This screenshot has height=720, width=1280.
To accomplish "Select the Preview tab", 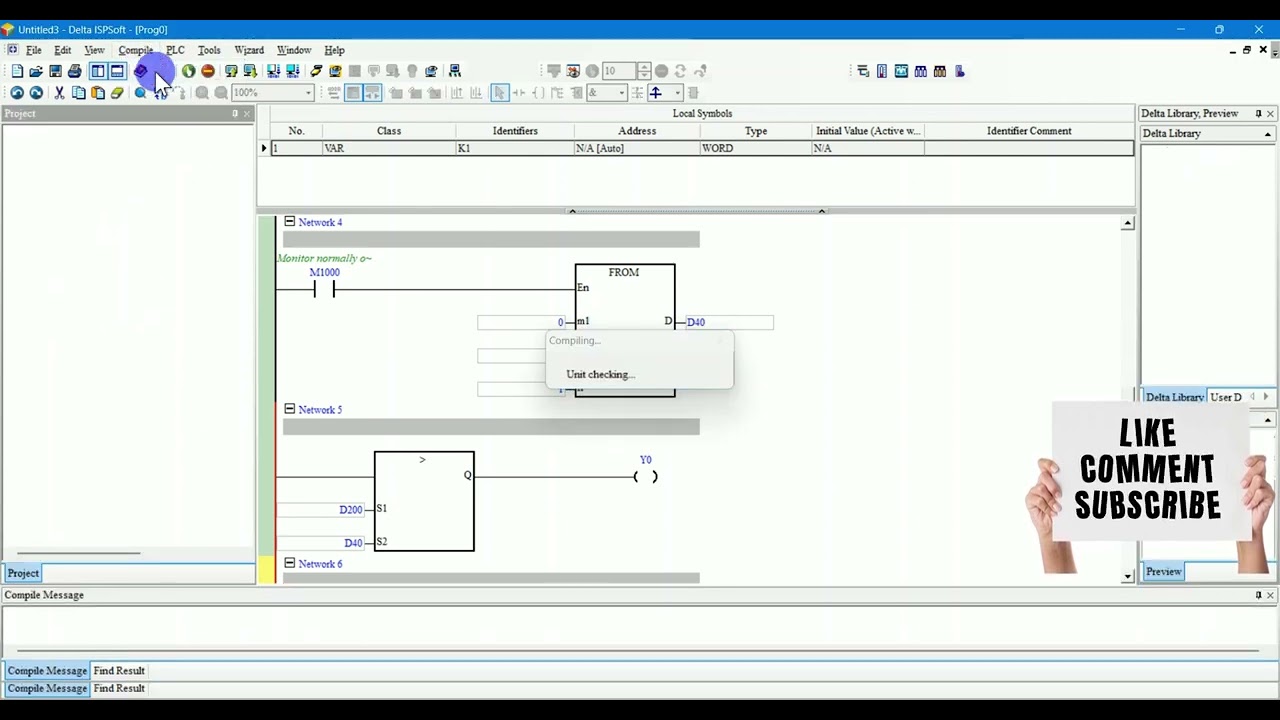I will point(1164,572).
